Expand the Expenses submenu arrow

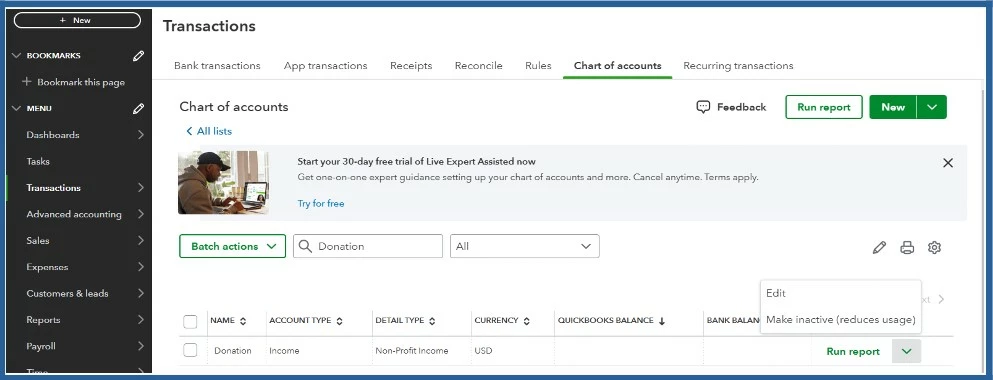pos(141,267)
